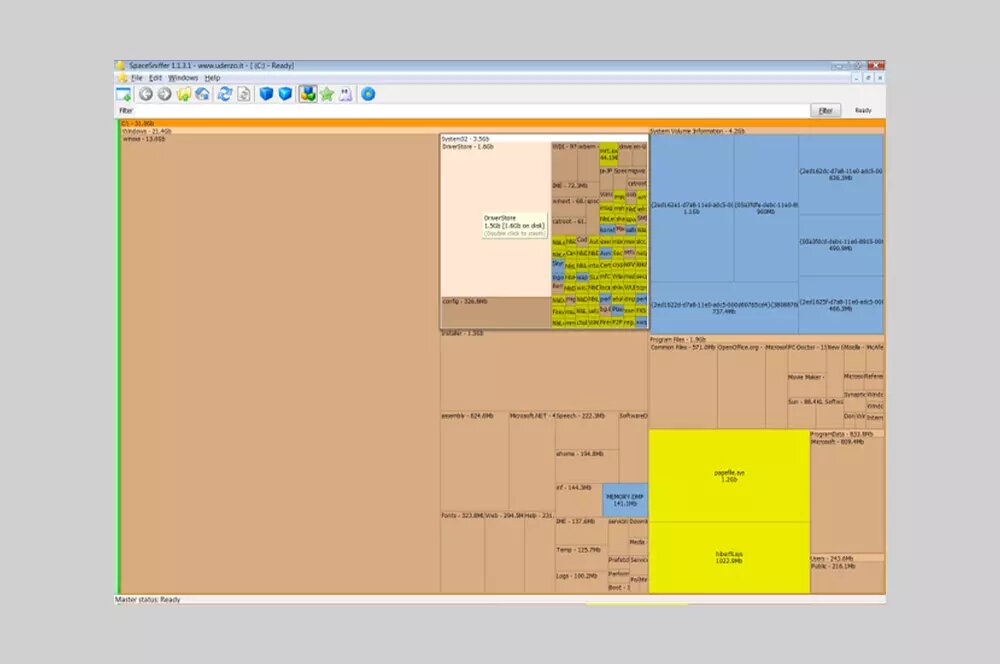Click the home toolbar icon
The width and height of the screenshot is (1000, 664).
coord(202,94)
